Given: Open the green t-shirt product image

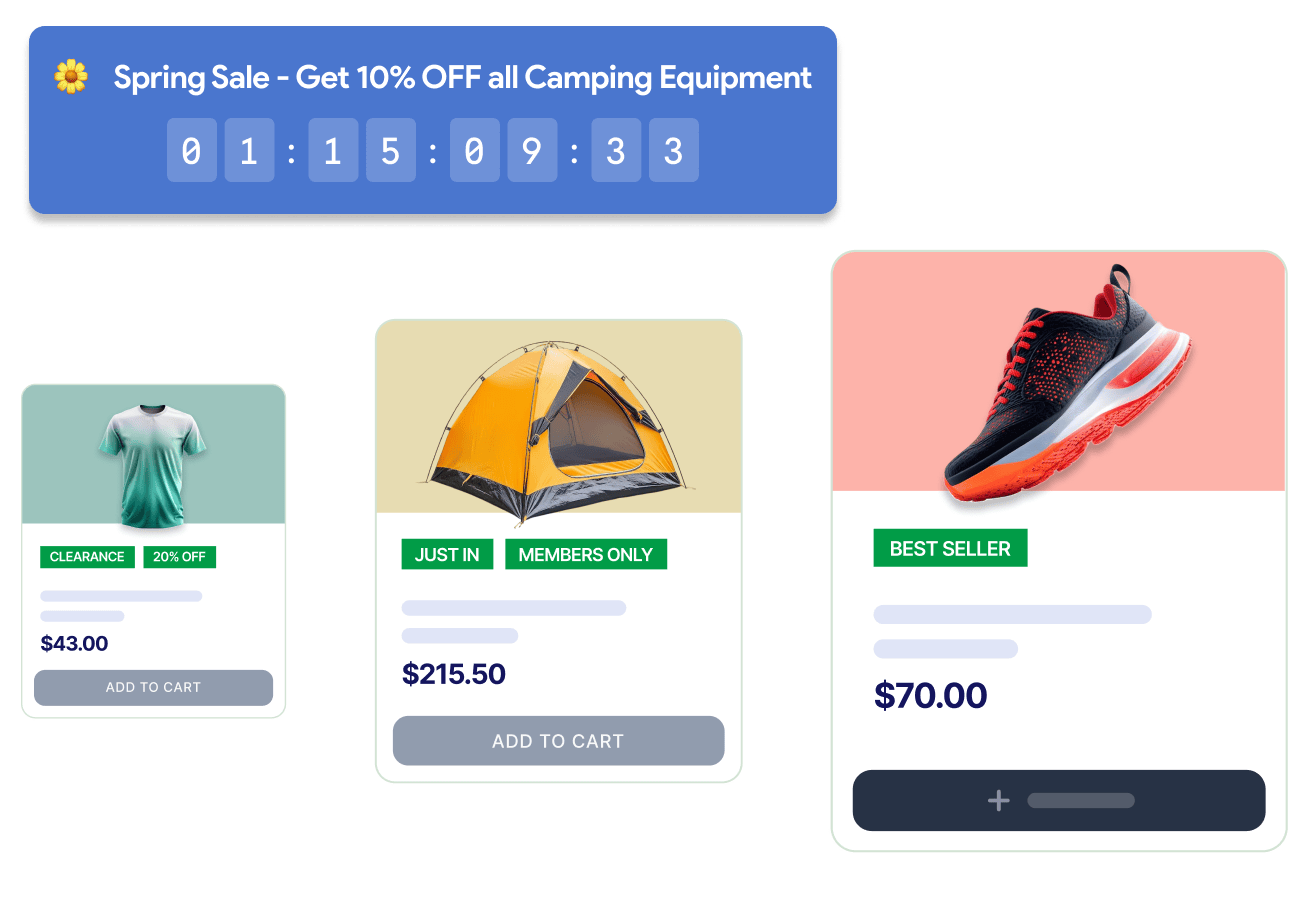Looking at the screenshot, I should 154,455.
